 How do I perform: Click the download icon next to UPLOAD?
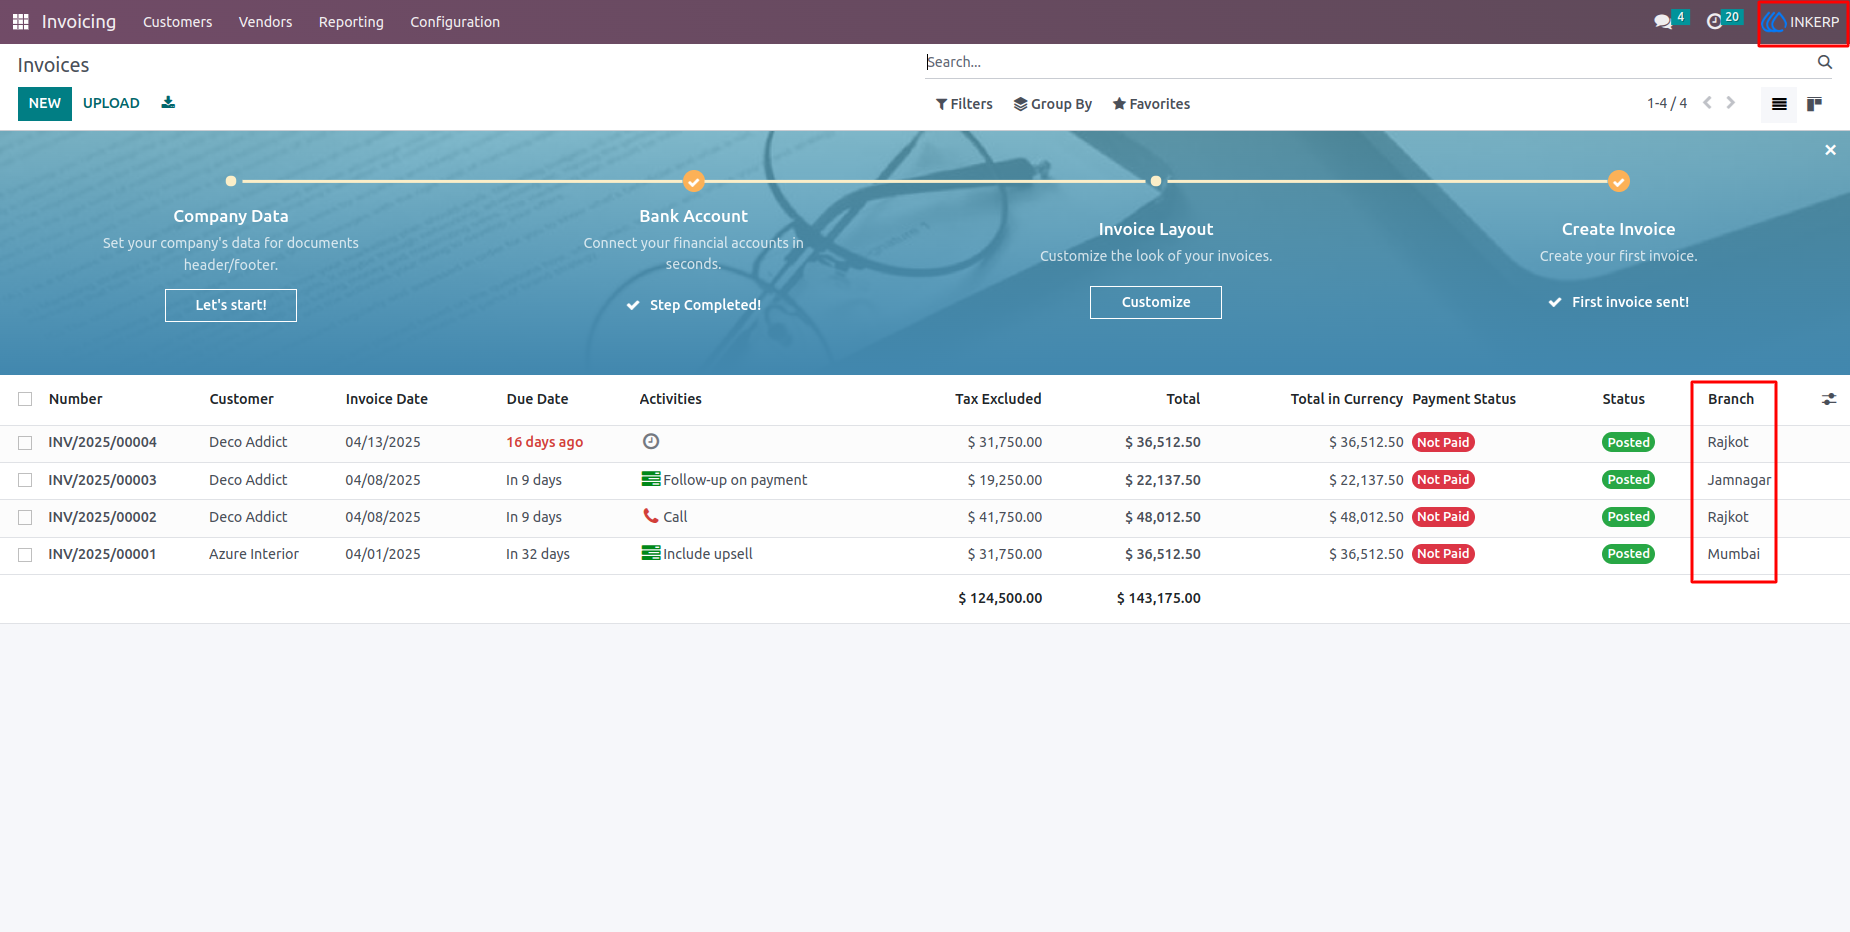pos(168,102)
